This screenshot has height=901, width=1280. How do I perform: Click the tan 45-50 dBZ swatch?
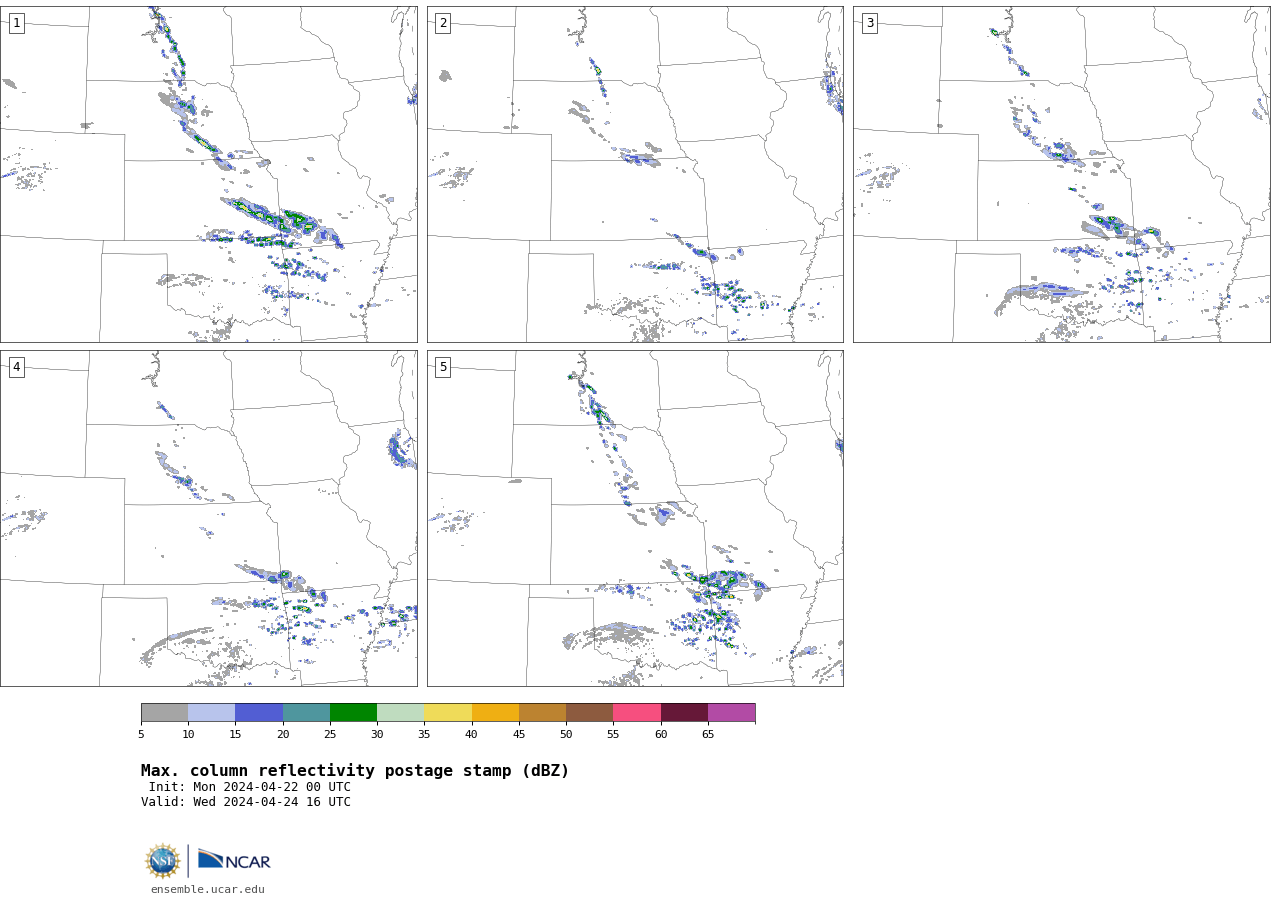click(x=542, y=712)
